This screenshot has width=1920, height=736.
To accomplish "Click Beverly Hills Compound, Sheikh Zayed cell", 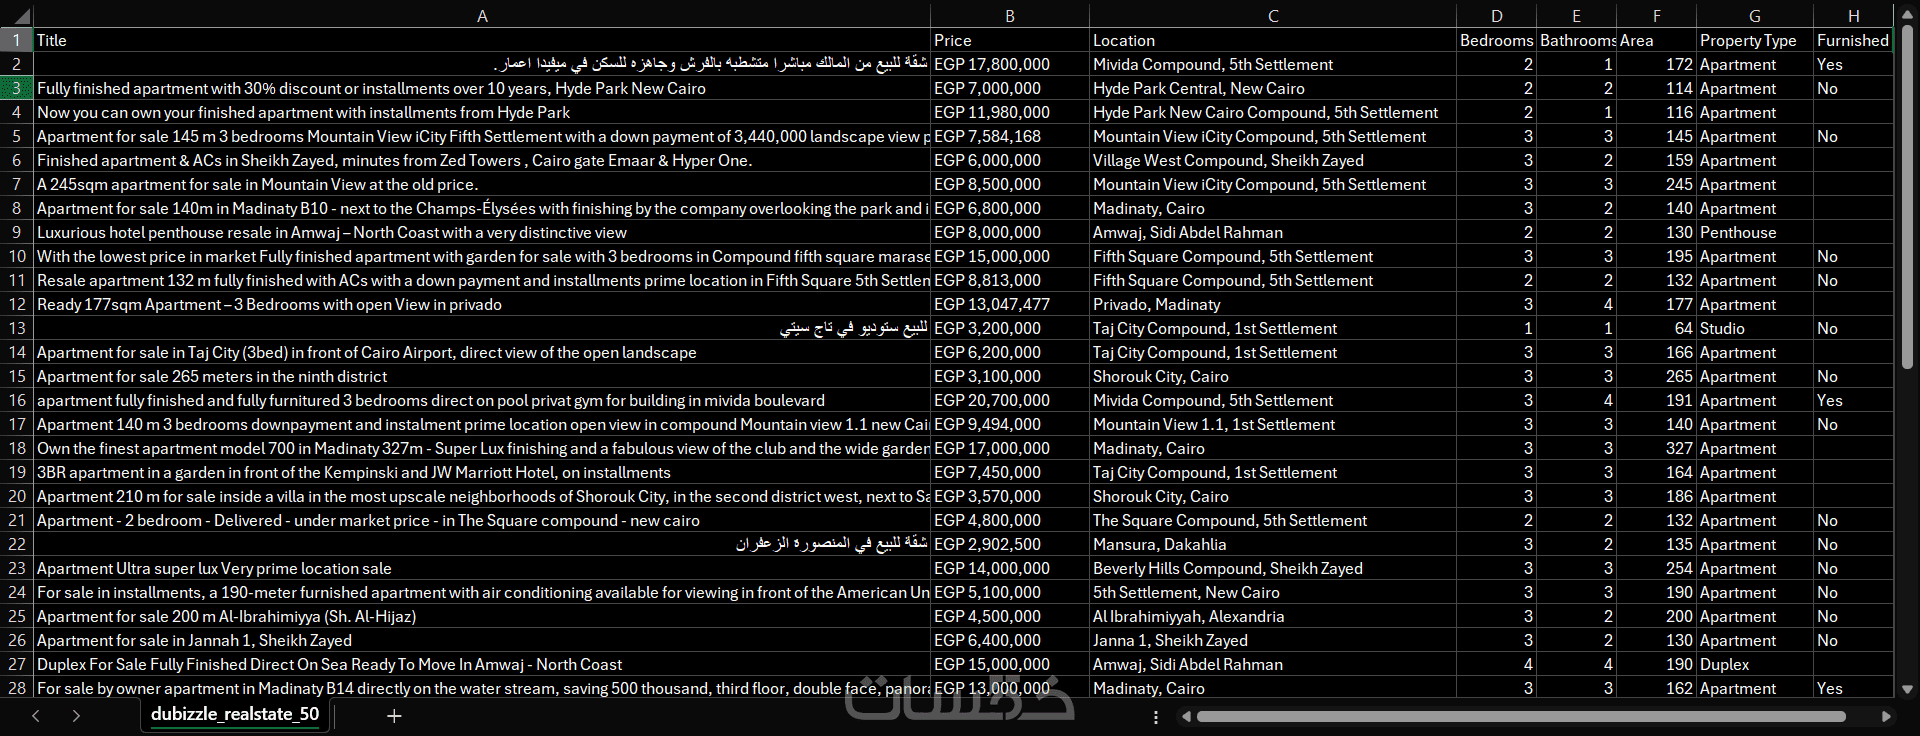I will click(x=1273, y=568).
